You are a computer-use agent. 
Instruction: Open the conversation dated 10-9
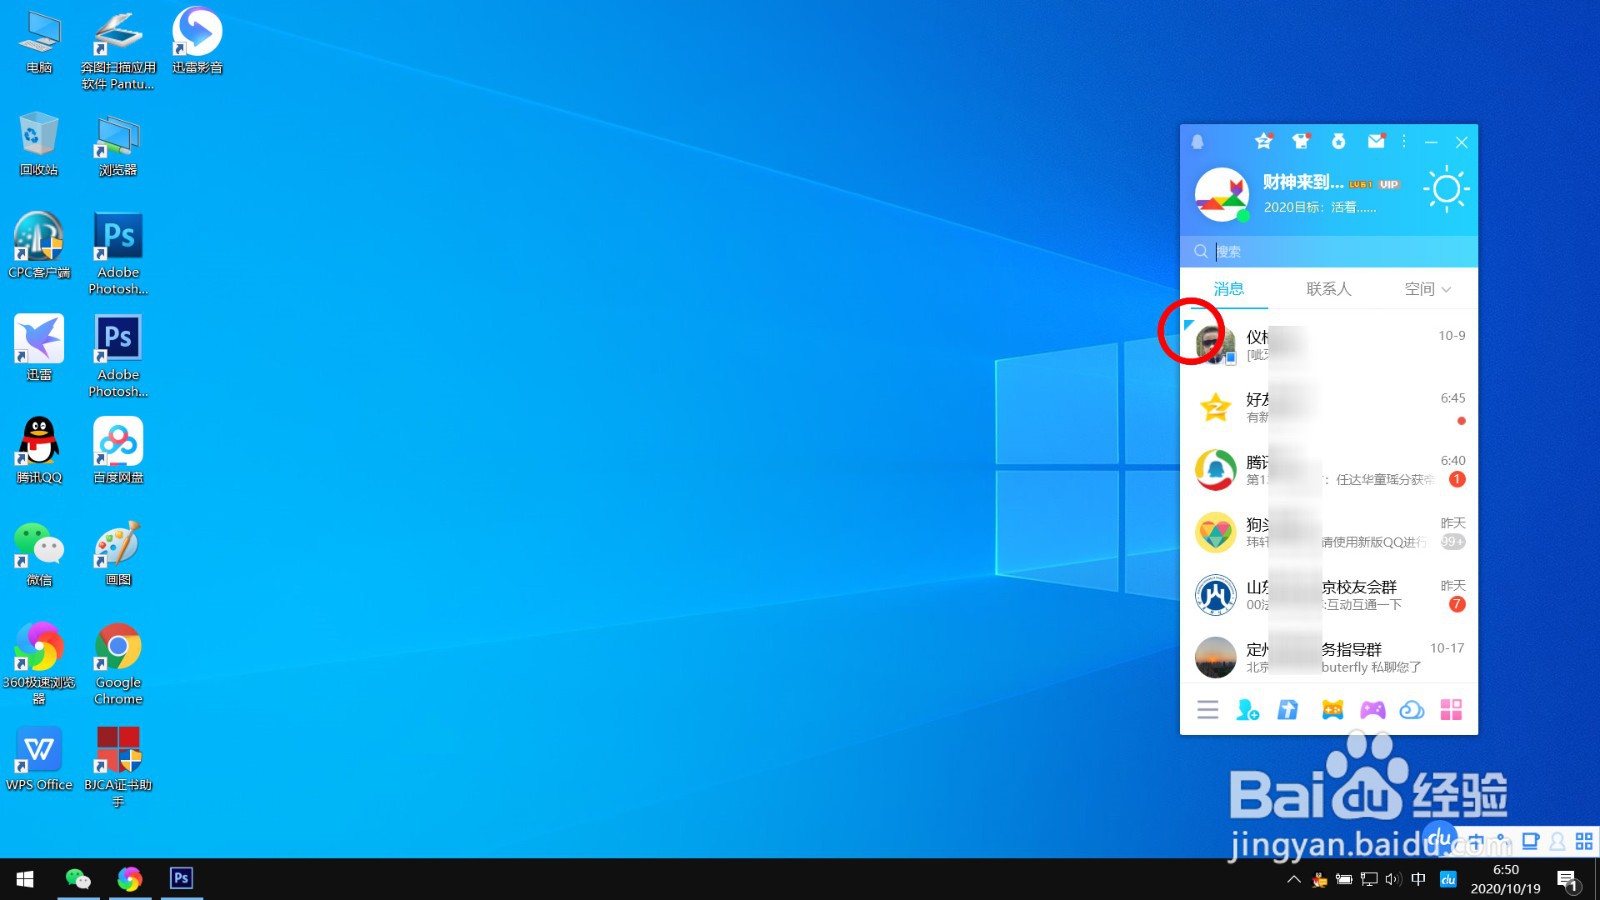pos(1329,344)
